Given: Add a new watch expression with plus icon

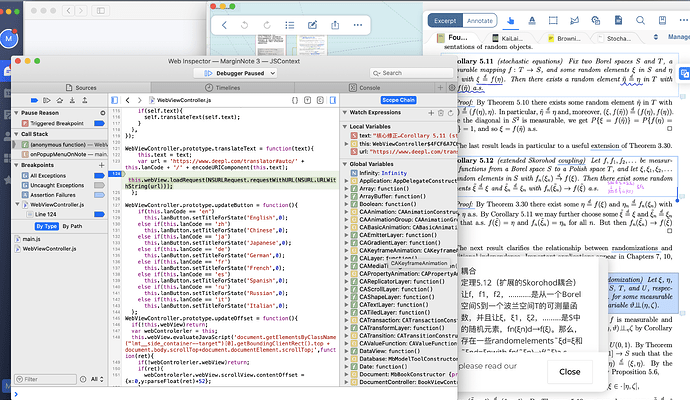Looking at the screenshot, I should (x=431, y=113).
